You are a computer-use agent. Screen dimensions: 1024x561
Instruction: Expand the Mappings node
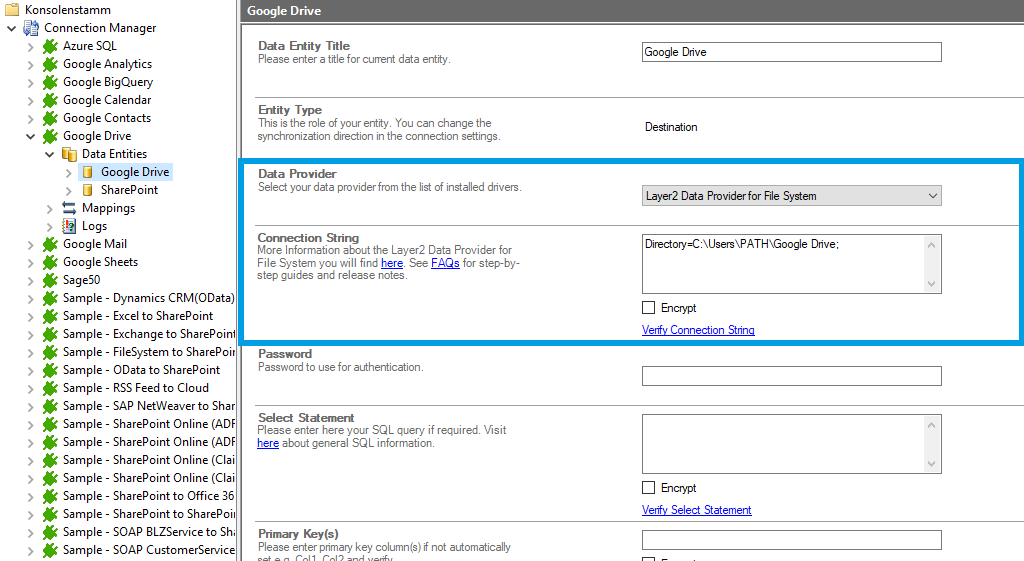(50, 208)
